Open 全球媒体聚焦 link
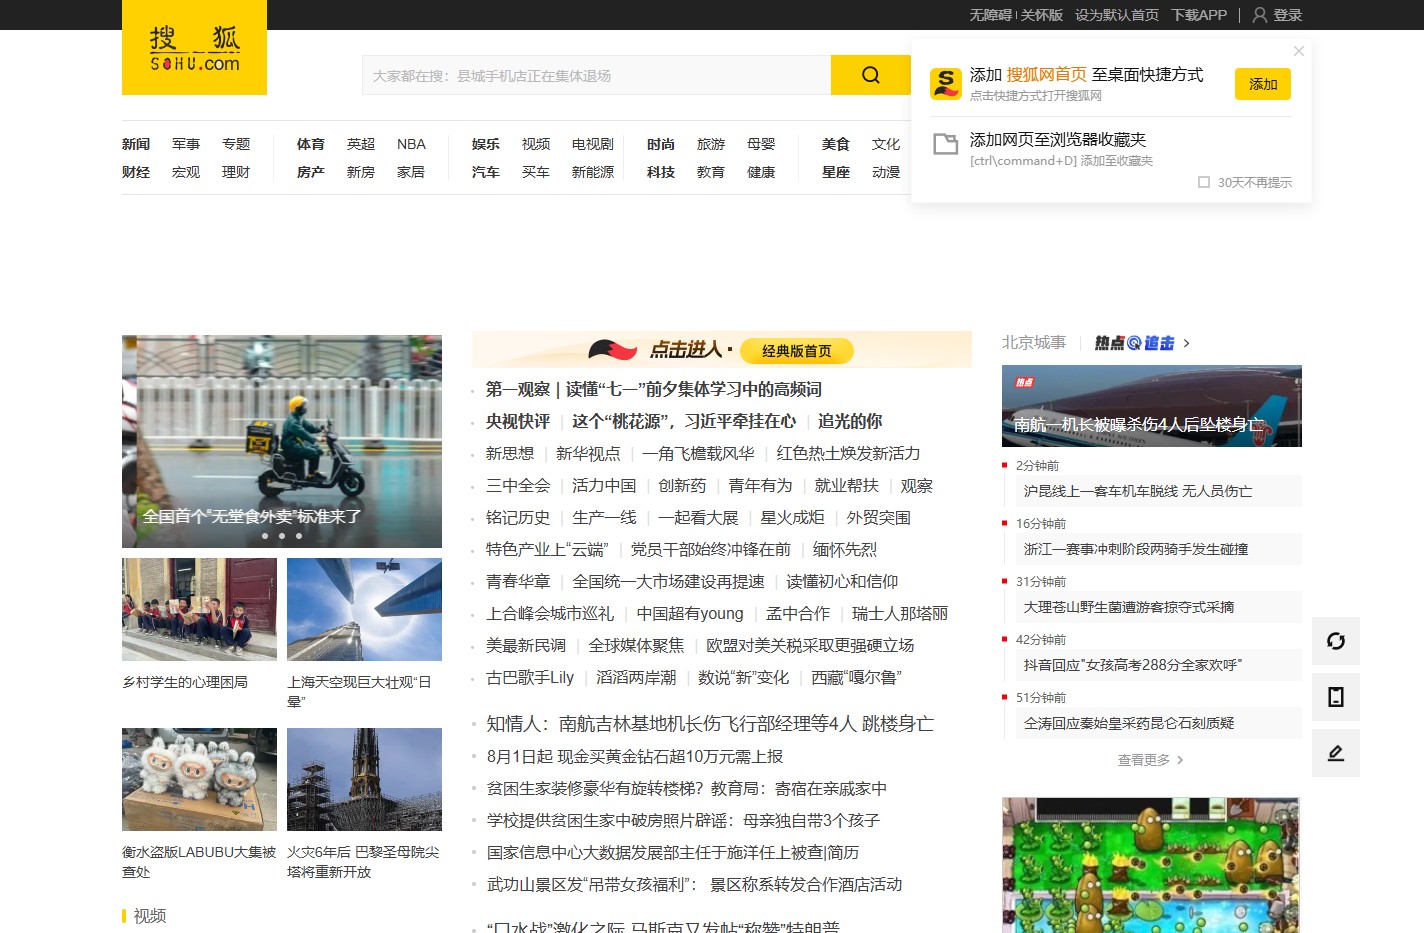Viewport: 1424px width, 933px height. [636, 645]
